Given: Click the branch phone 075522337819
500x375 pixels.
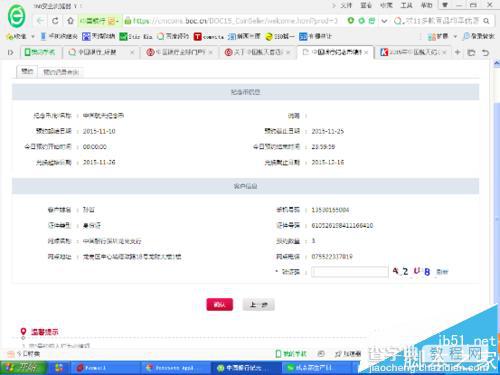Looking at the screenshot, I should pyautogui.click(x=332, y=256).
